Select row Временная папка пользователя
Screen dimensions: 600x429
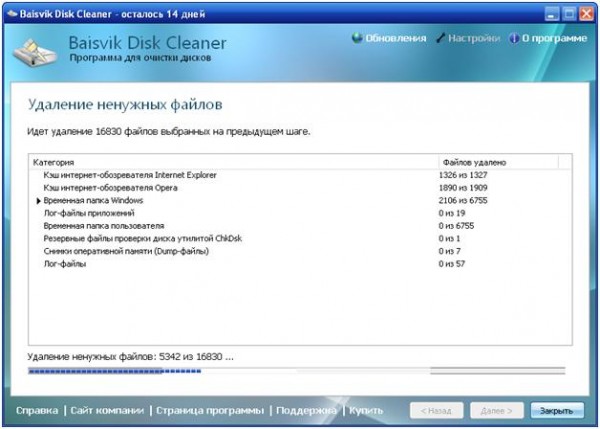point(300,226)
